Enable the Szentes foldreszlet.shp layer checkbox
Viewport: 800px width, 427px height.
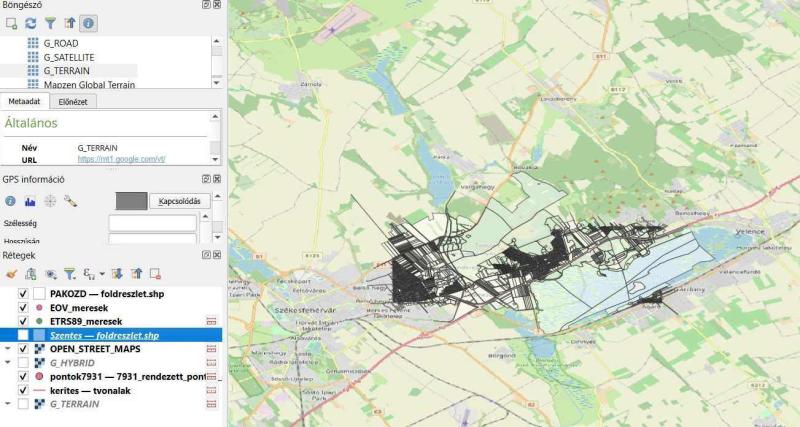[x=23, y=335]
